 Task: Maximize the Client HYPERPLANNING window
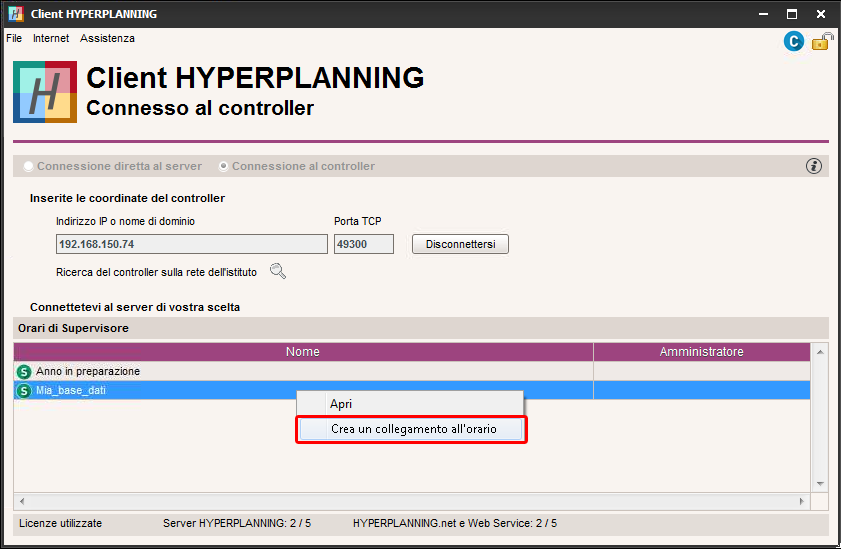coord(792,14)
